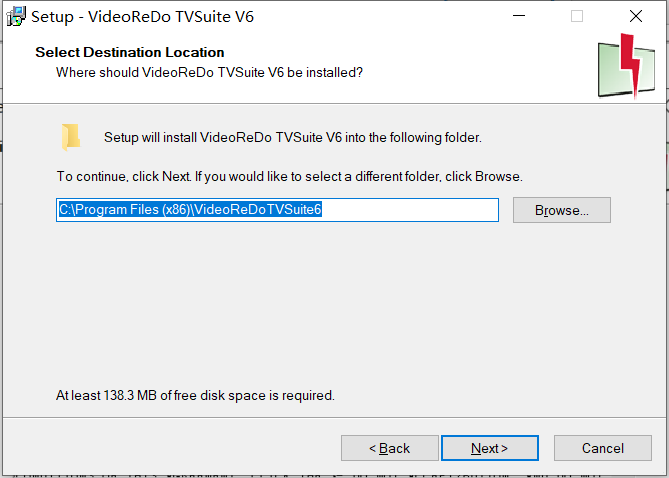Click the "Select Destination Location" heading

click(x=130, y=52)
